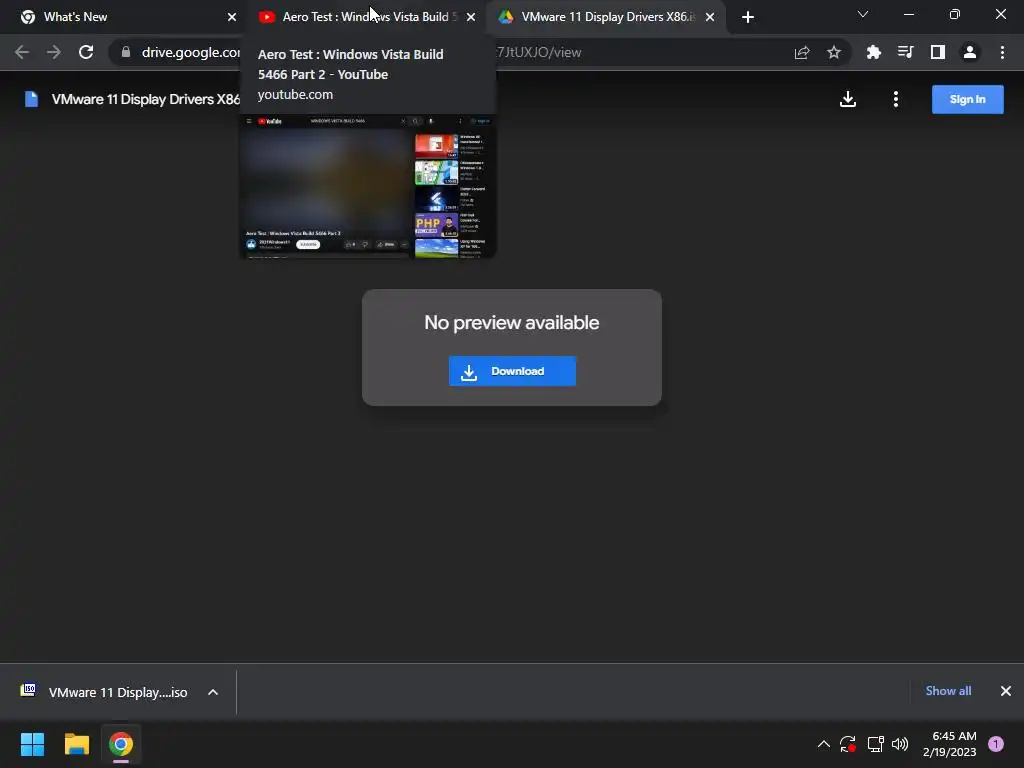Open the volume control in tray

[900, 744]
